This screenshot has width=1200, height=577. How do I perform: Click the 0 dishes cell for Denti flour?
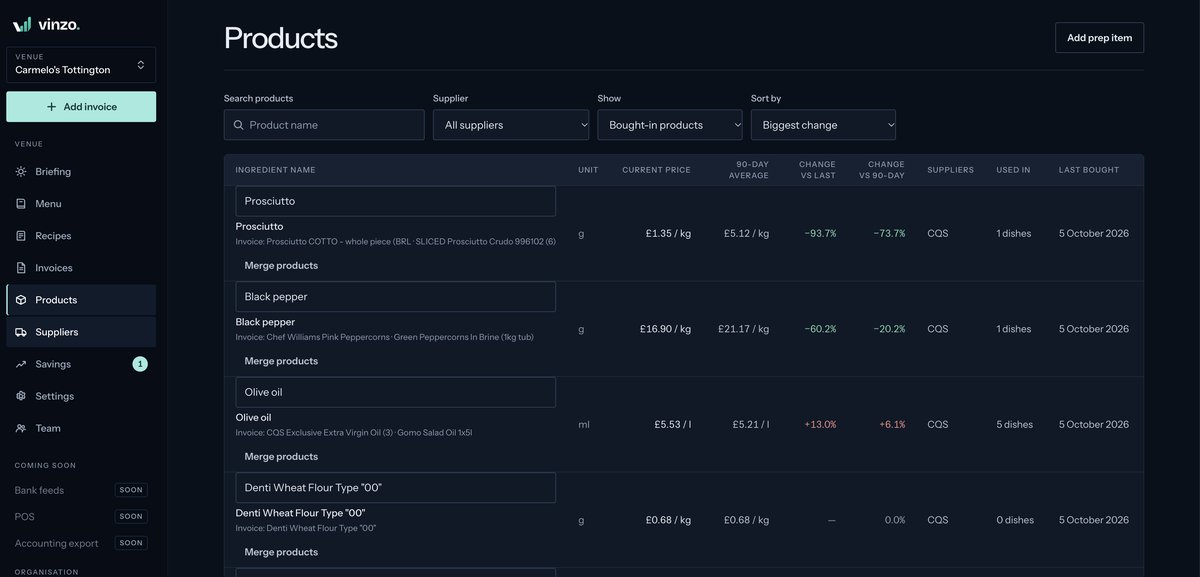[x=1014, y=520]
